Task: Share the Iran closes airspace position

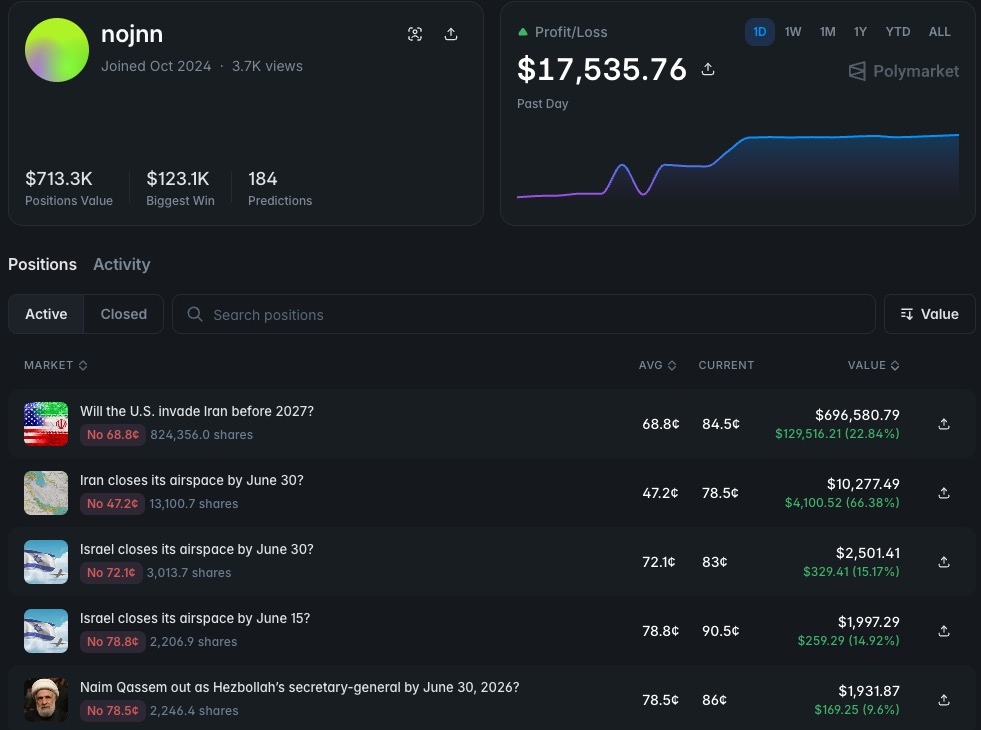Action: tap(944, 493)
